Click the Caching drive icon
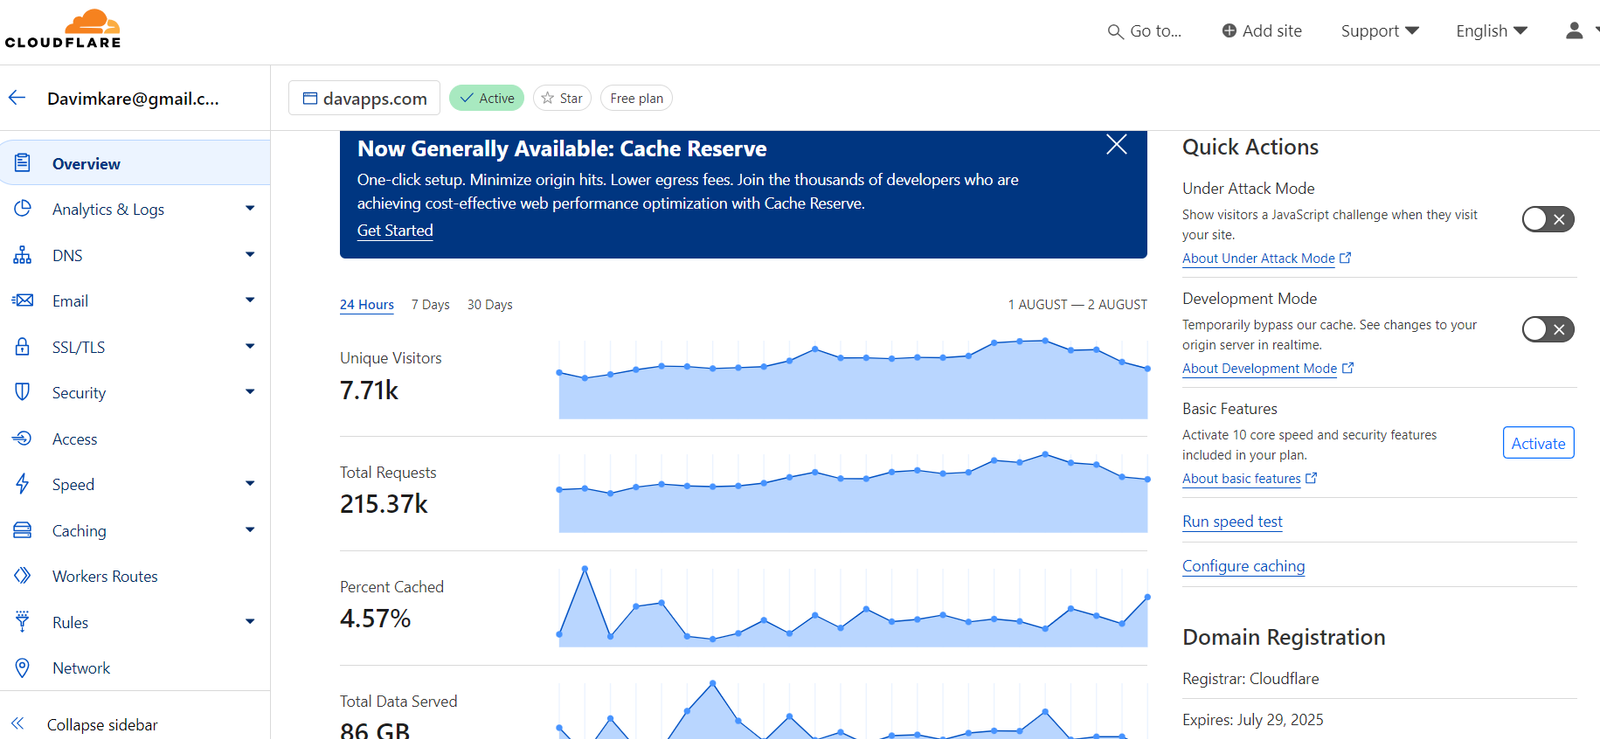1600x739 pixels. click(22, 530)
